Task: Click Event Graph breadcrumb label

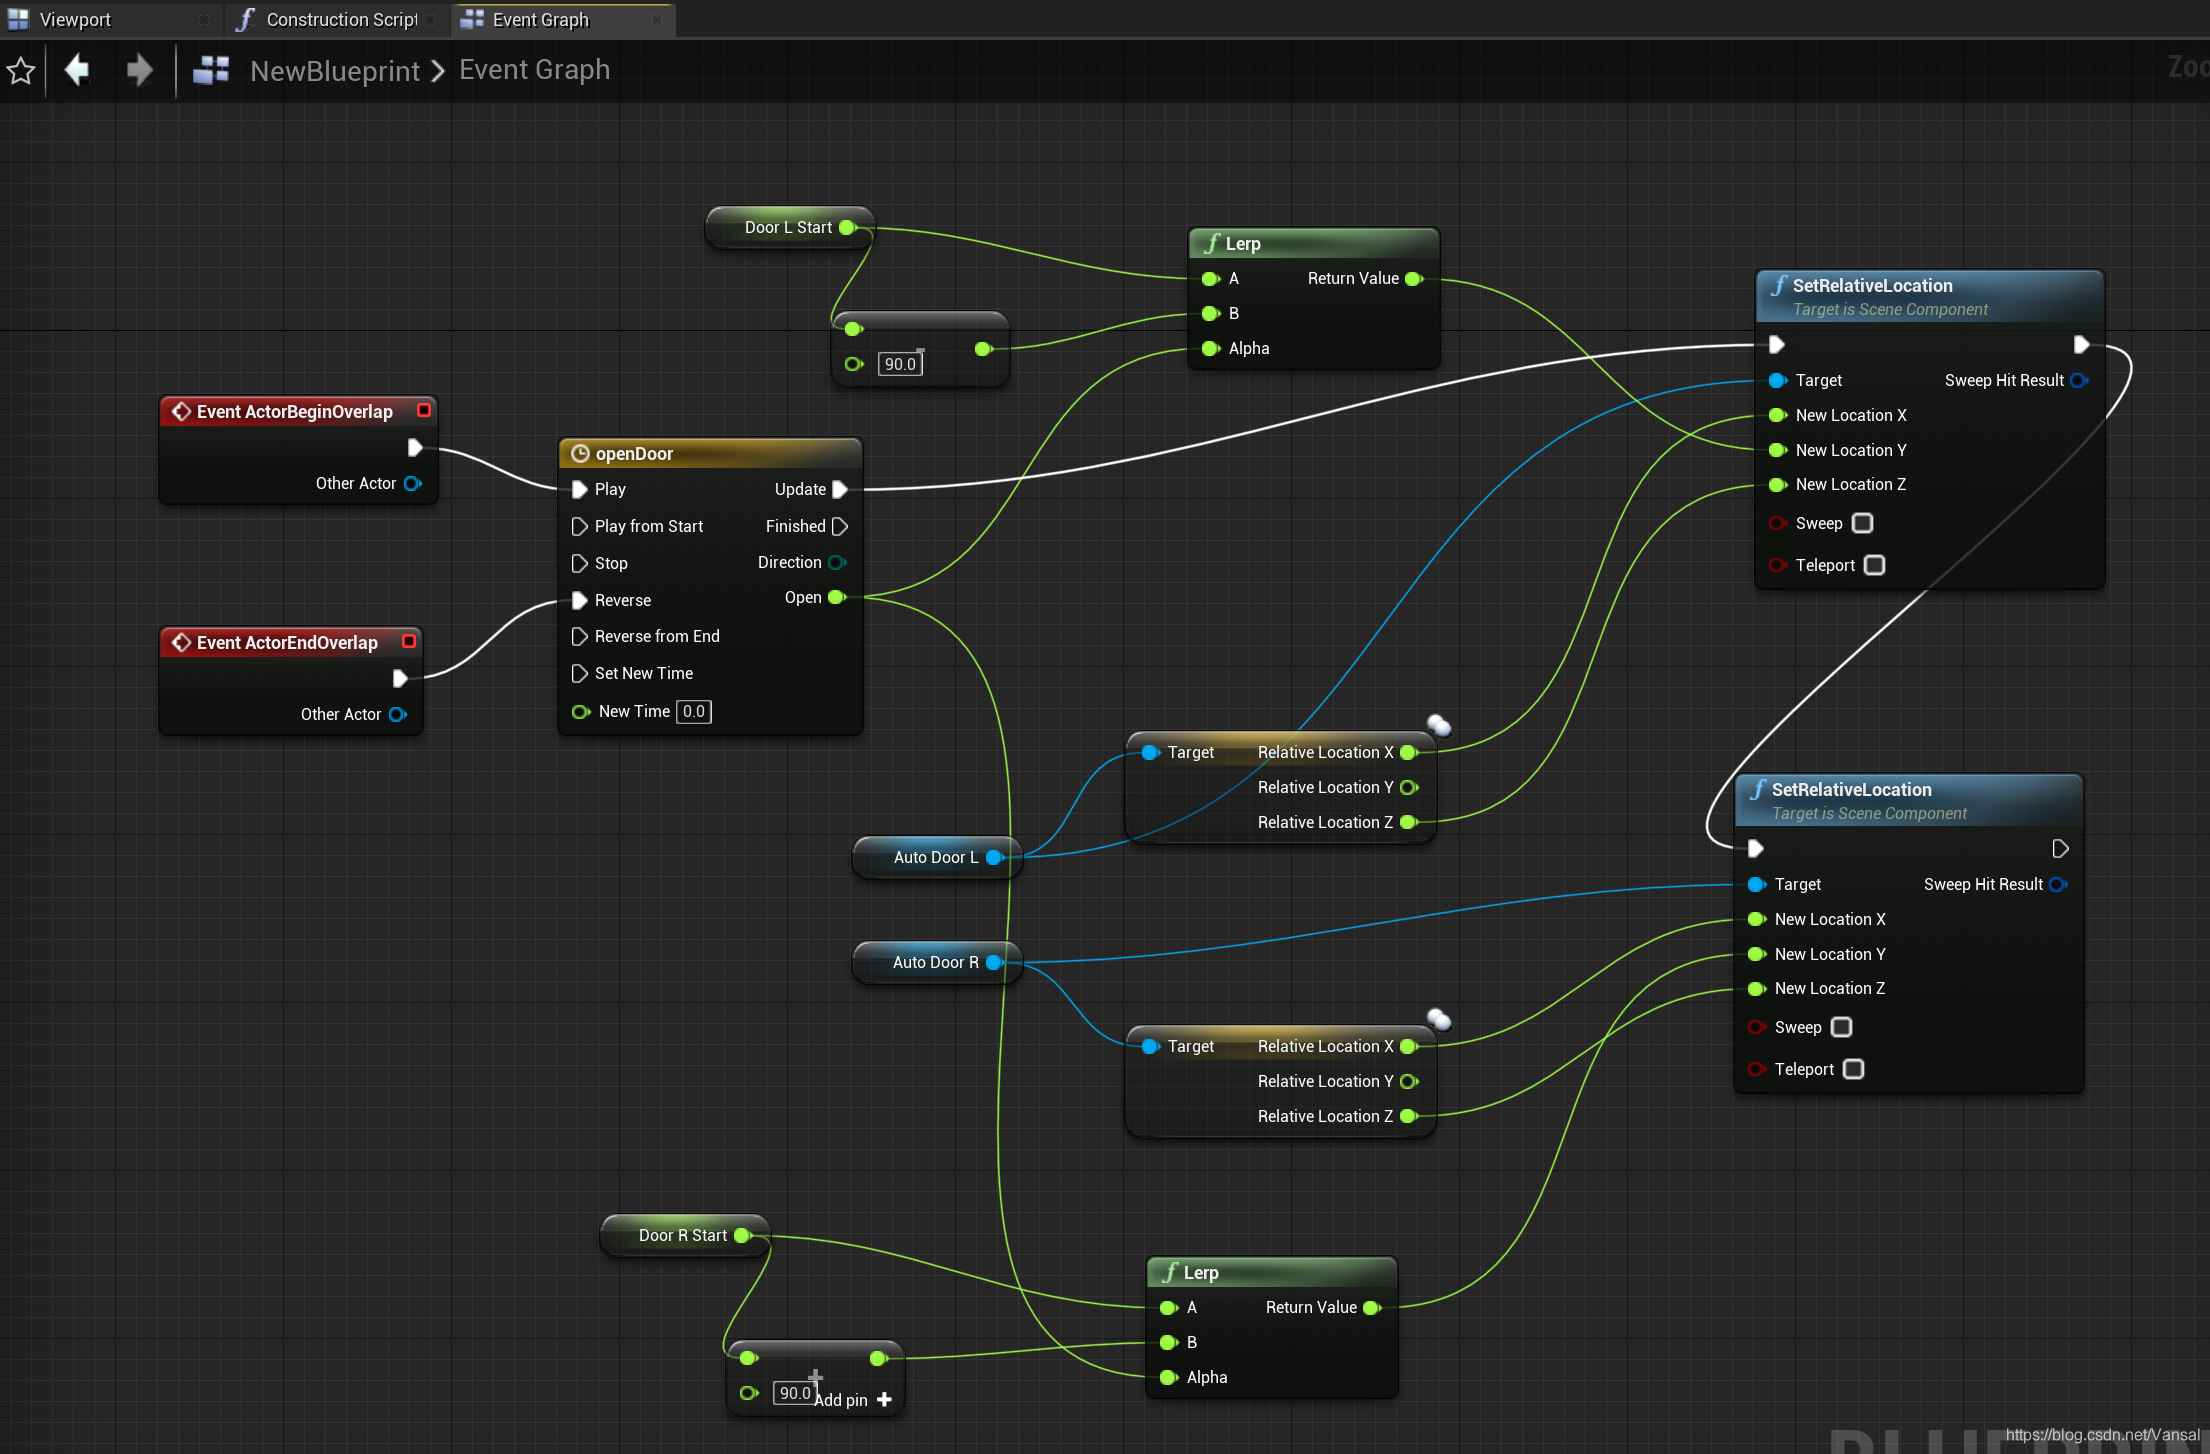Action: 534,70
